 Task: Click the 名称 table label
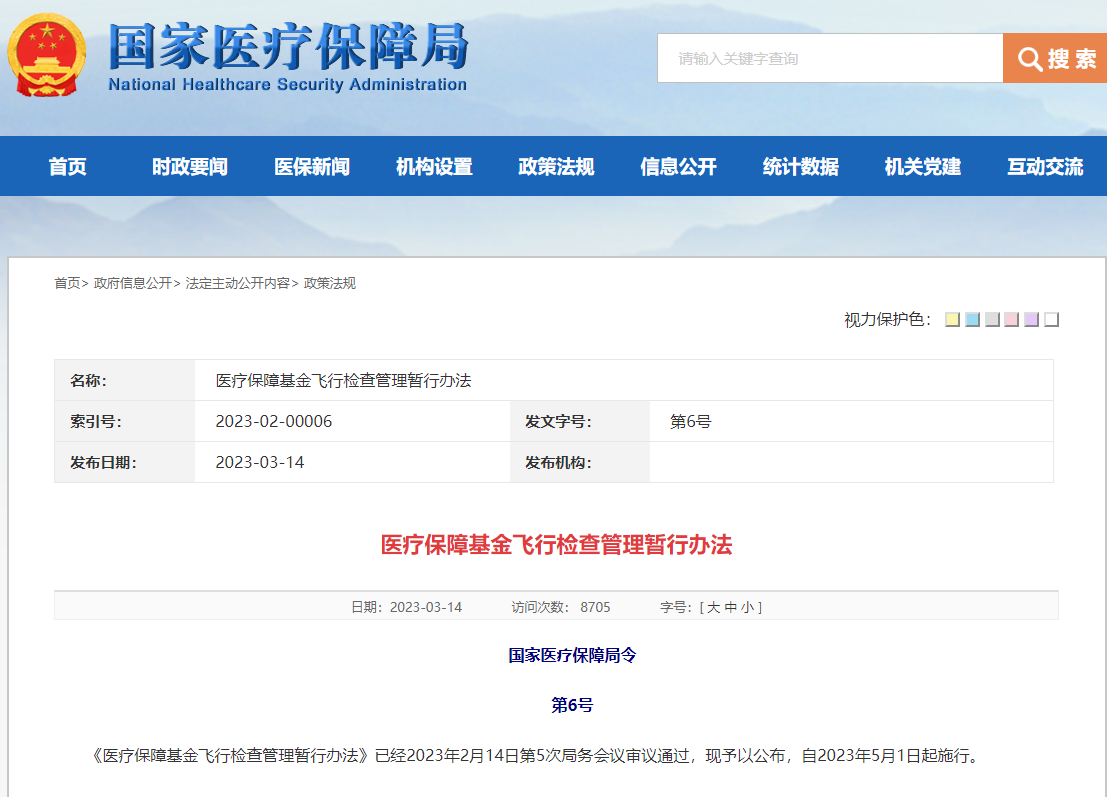pyautogui.click(x=88, y=380)
